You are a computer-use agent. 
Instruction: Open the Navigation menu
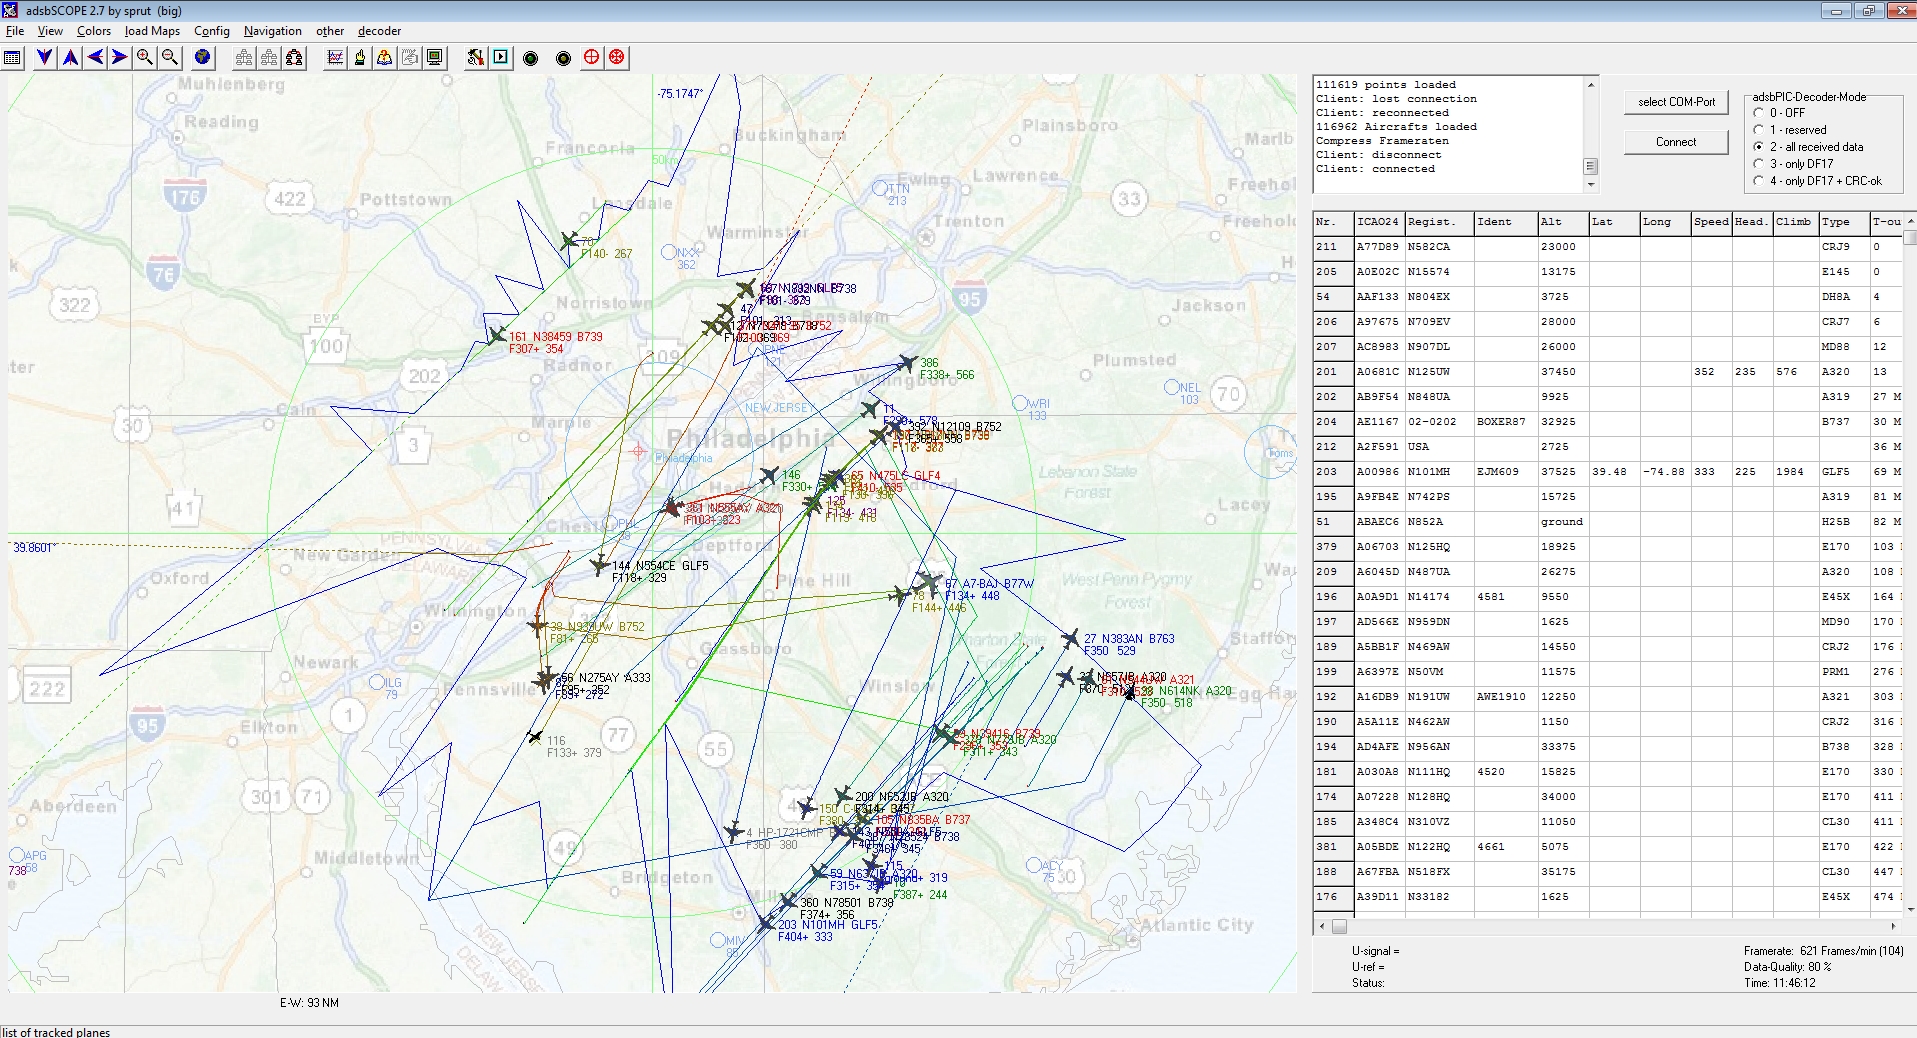click(272, 31)
